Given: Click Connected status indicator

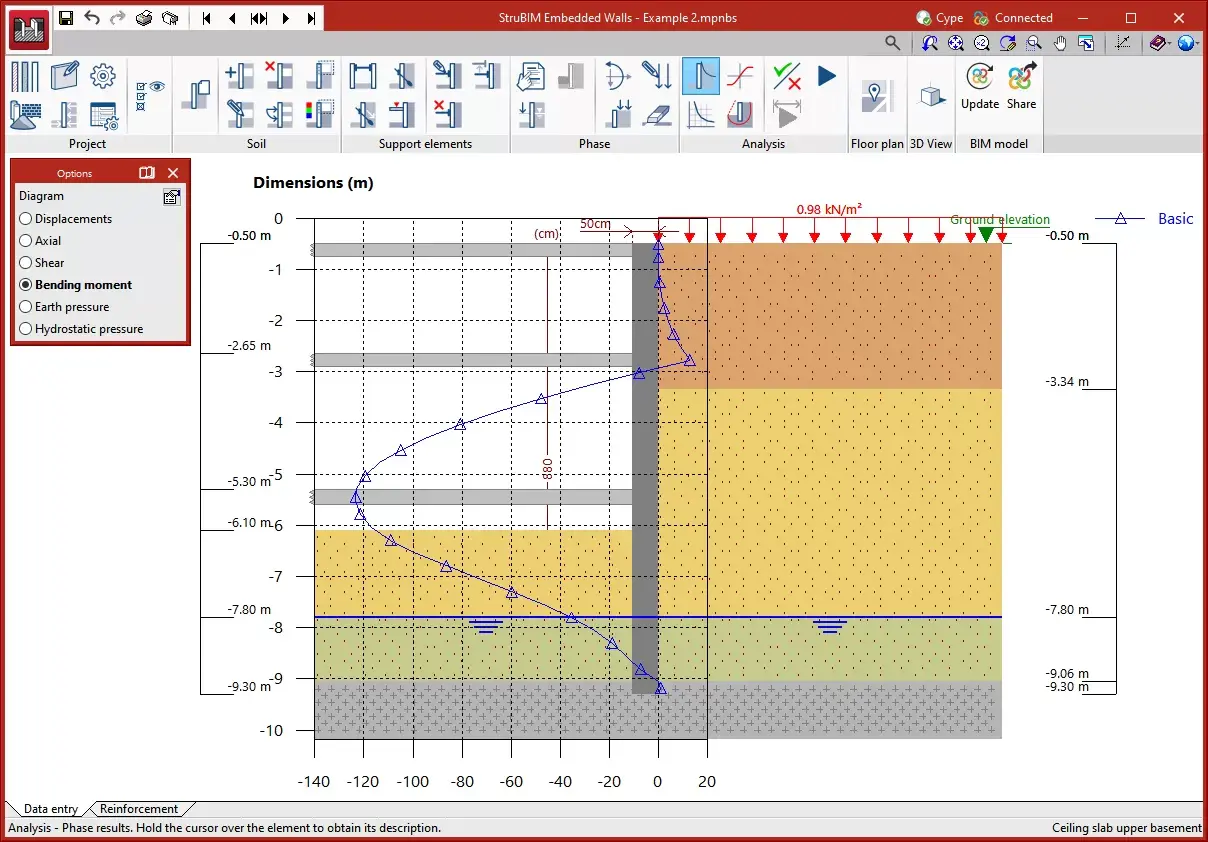Looking at the screenshot, I should tap(1012, 18).
